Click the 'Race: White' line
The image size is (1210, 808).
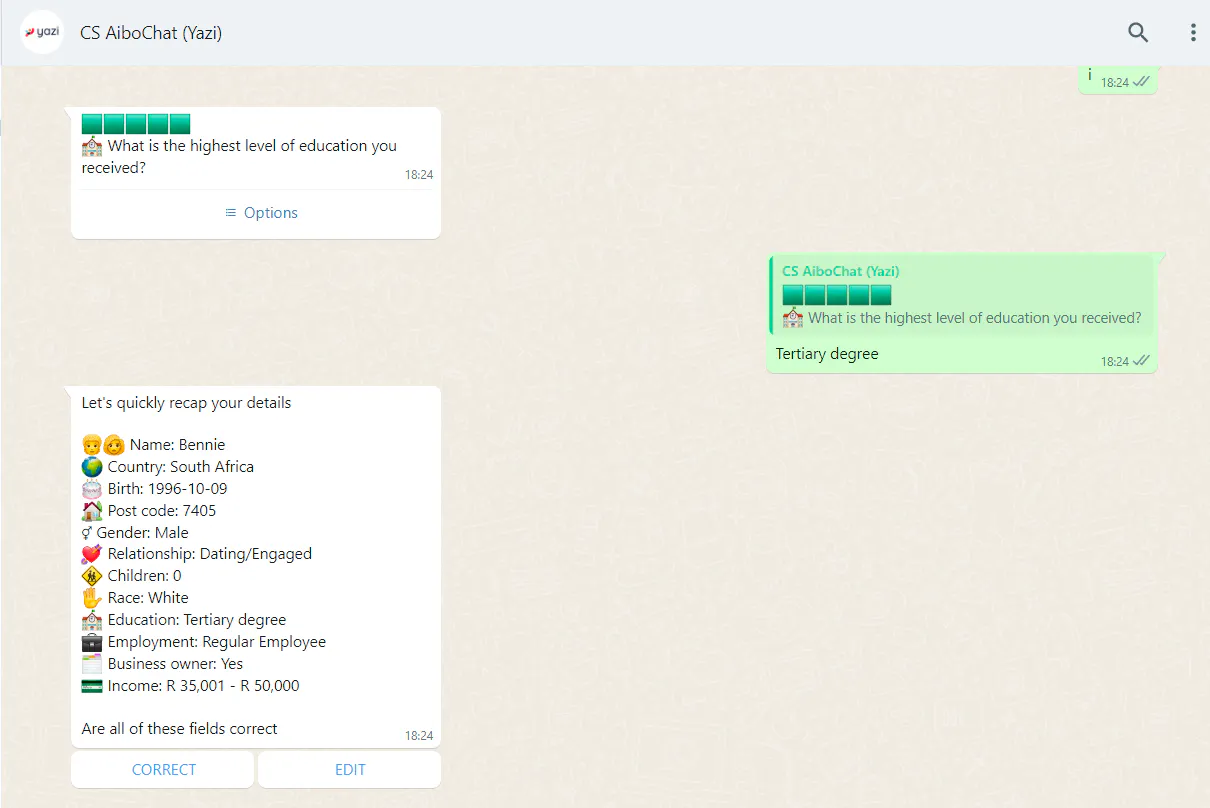coord(135,598)
